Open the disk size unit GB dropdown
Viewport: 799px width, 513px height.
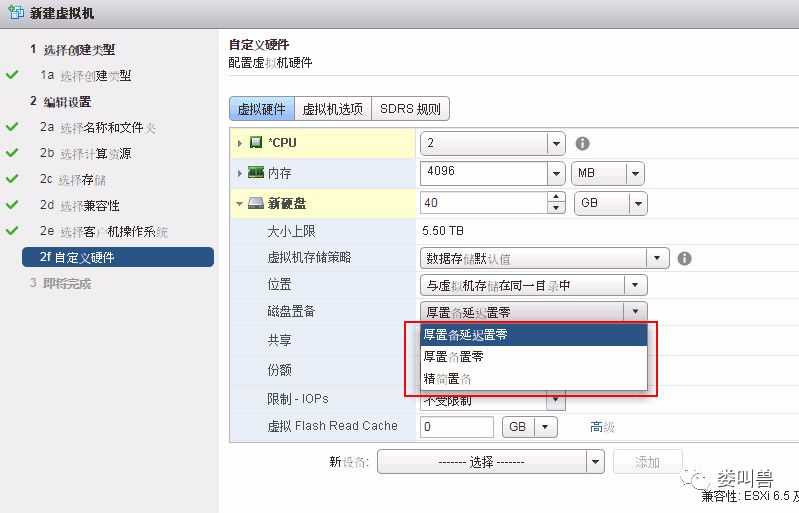click(x=638, y=204)
